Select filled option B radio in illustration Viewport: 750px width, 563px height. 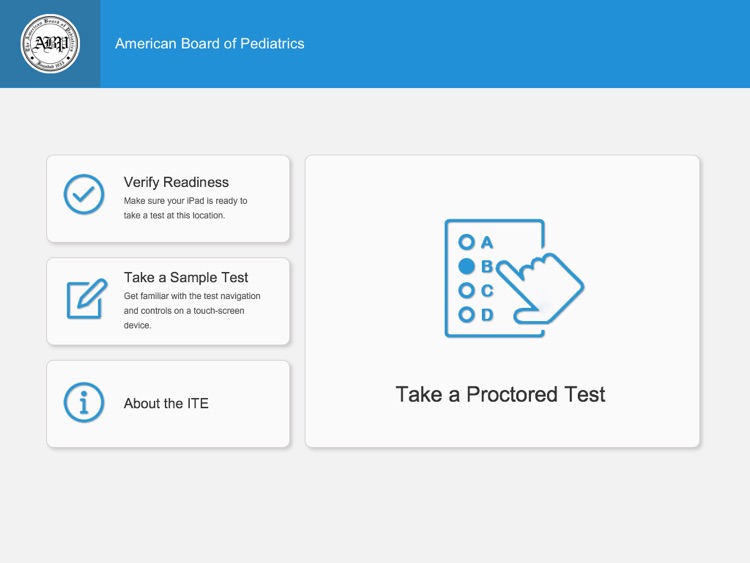pyautogui.click(x=466, y=266)
